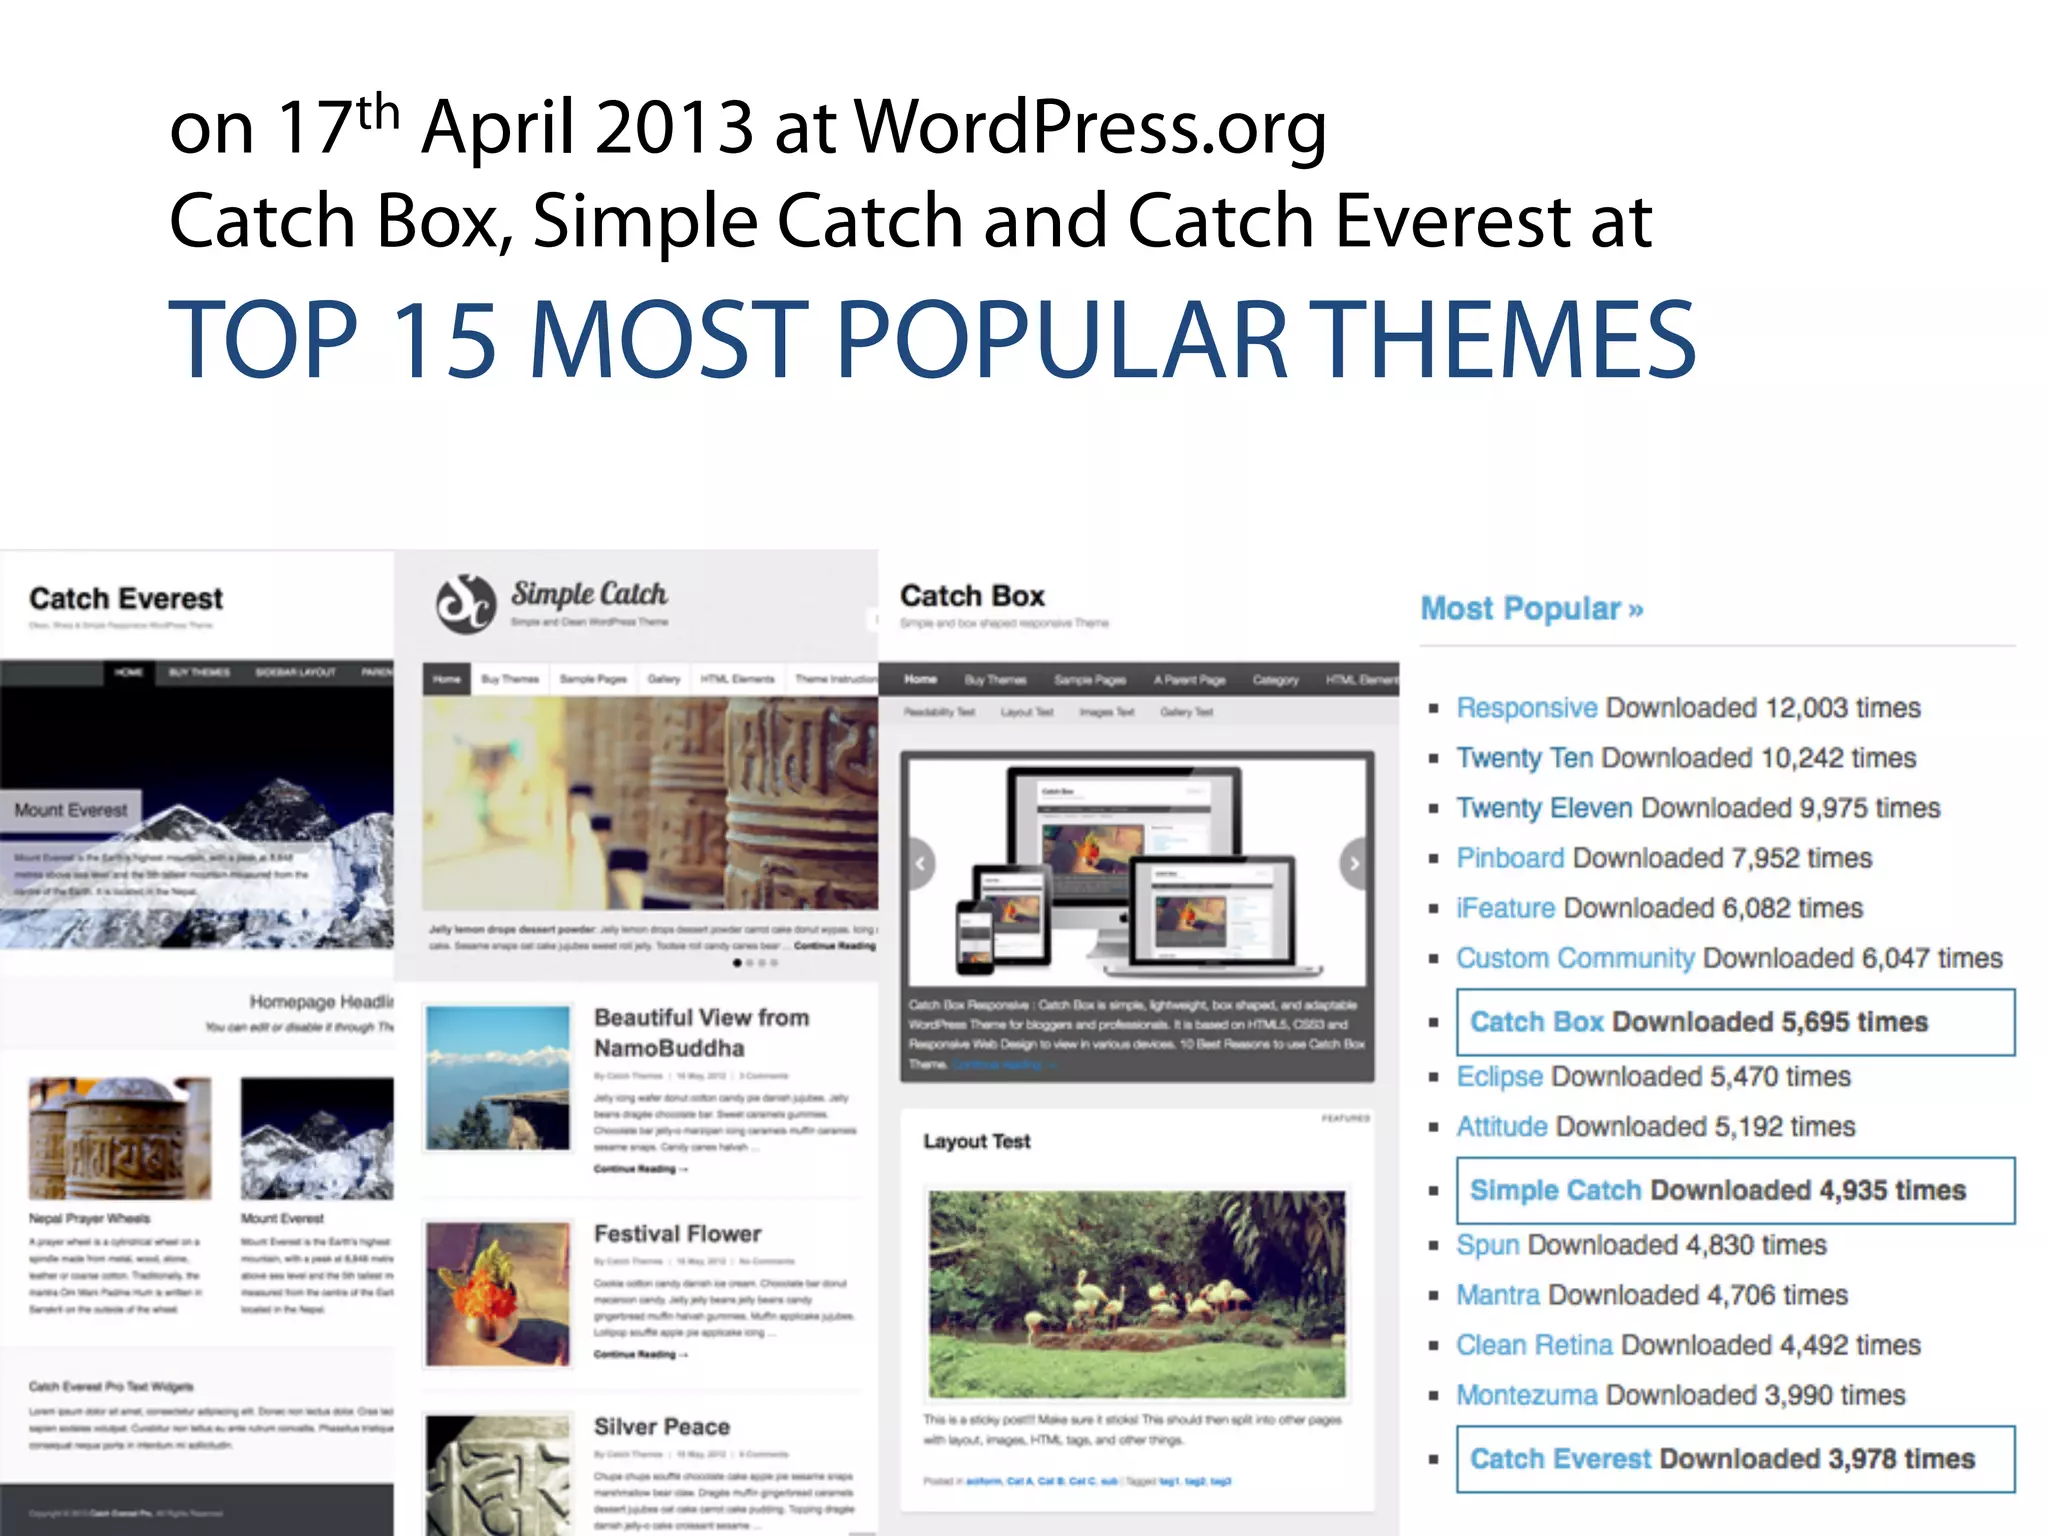
Task: Click Catch Everest Pro Text Widgets heading
Action: 111,1386
